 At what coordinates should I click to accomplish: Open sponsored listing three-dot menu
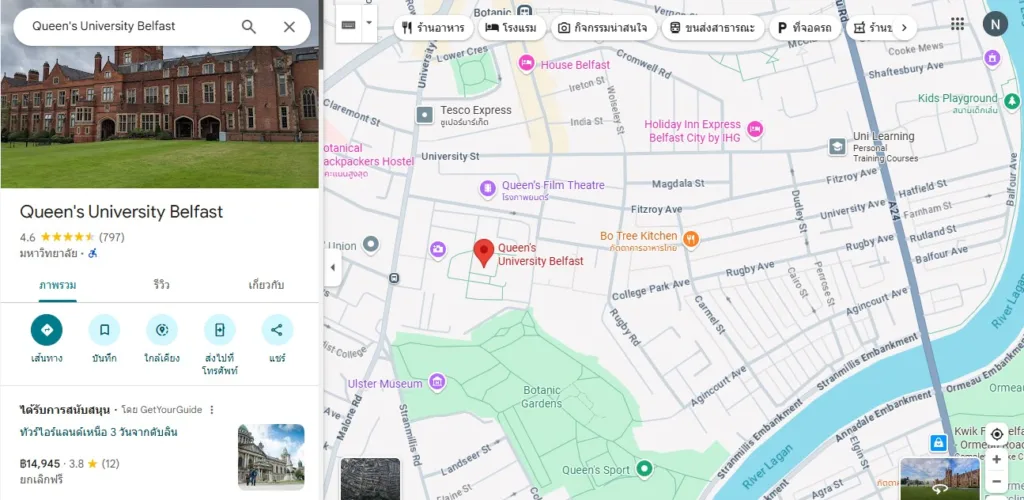click(x=212, y=410)
